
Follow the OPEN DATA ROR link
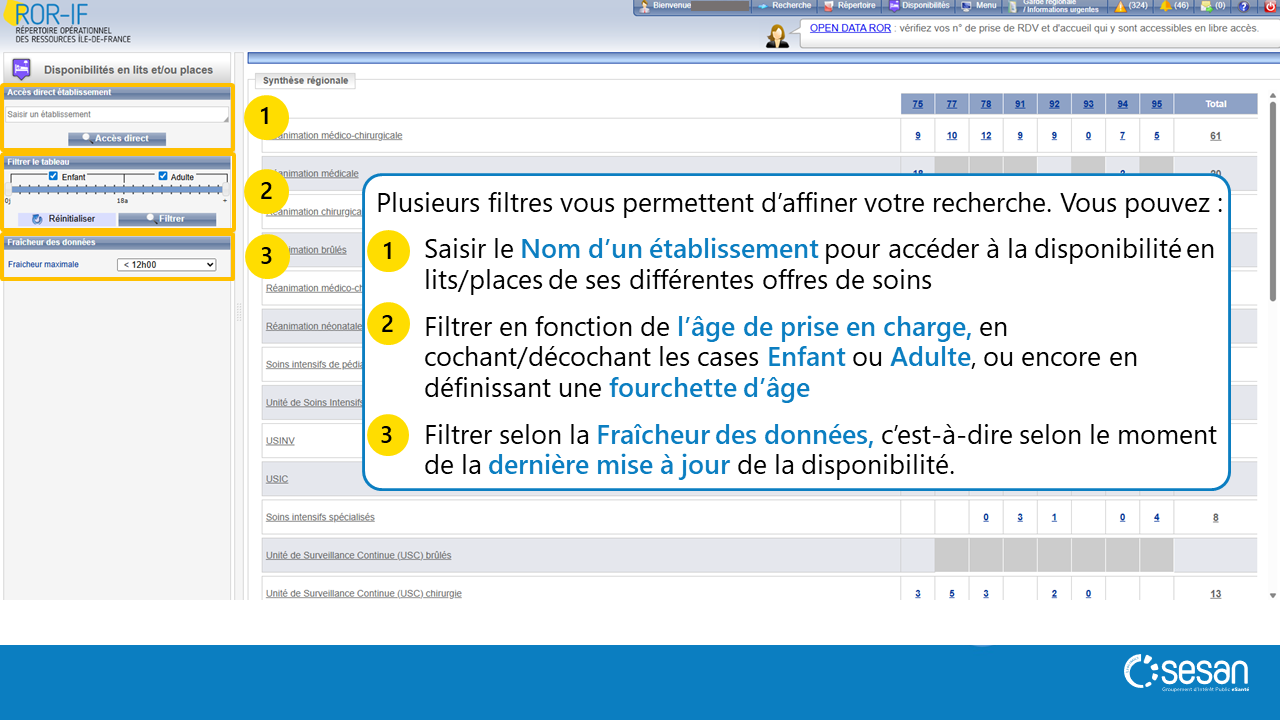[850, 28]
